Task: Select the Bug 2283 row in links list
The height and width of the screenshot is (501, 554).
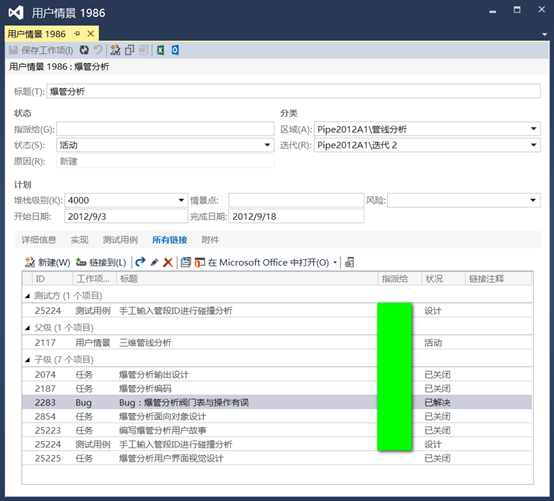Action: tap(277, 402)
